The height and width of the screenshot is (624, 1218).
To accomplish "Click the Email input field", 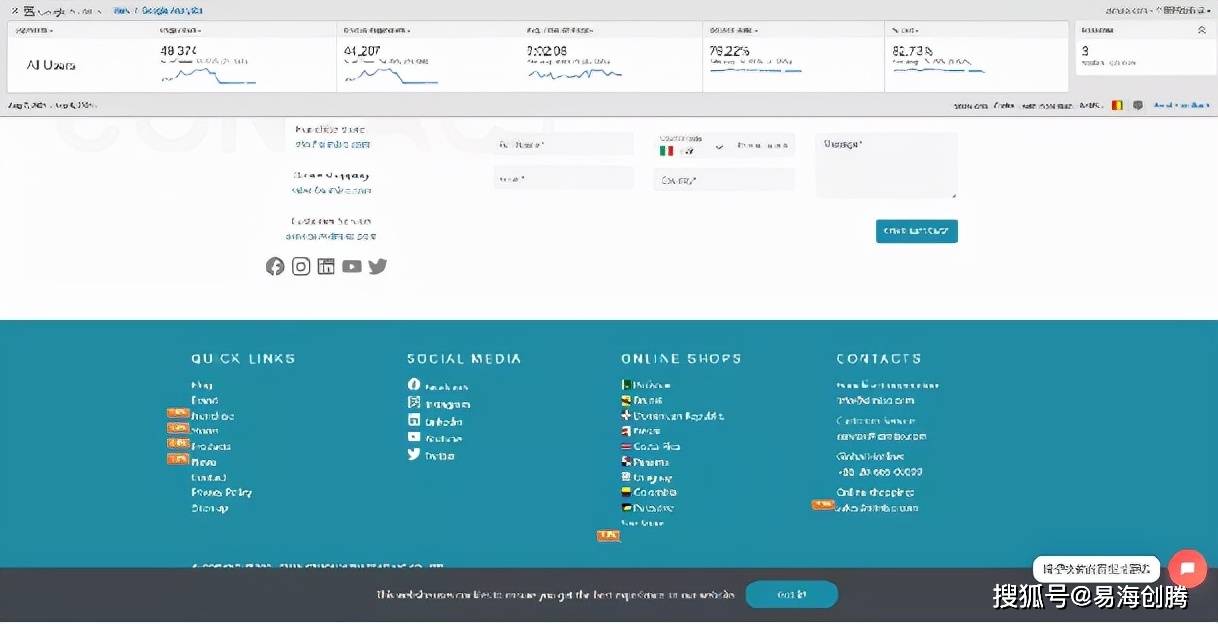I will coord(564,178).
